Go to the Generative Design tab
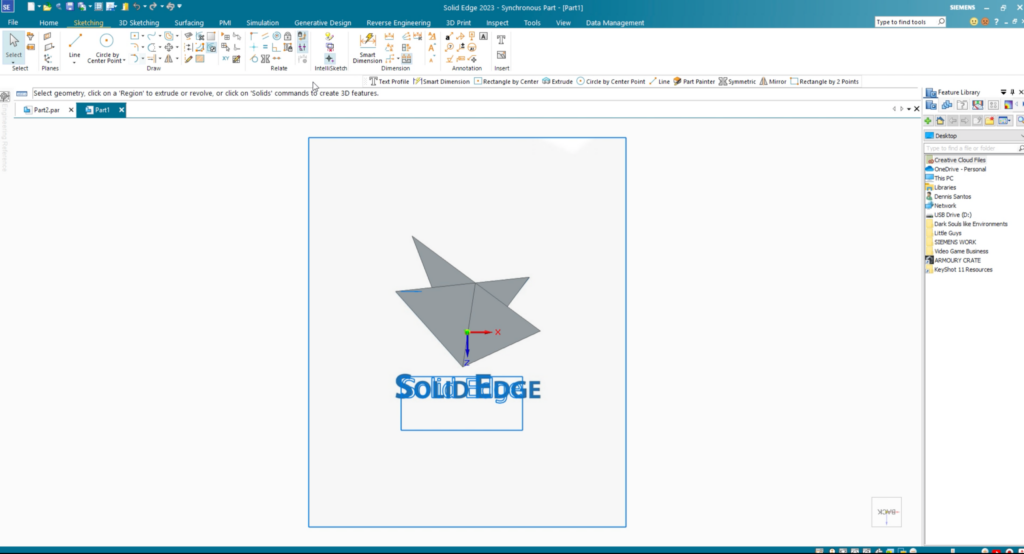 (x=323, y=22)
